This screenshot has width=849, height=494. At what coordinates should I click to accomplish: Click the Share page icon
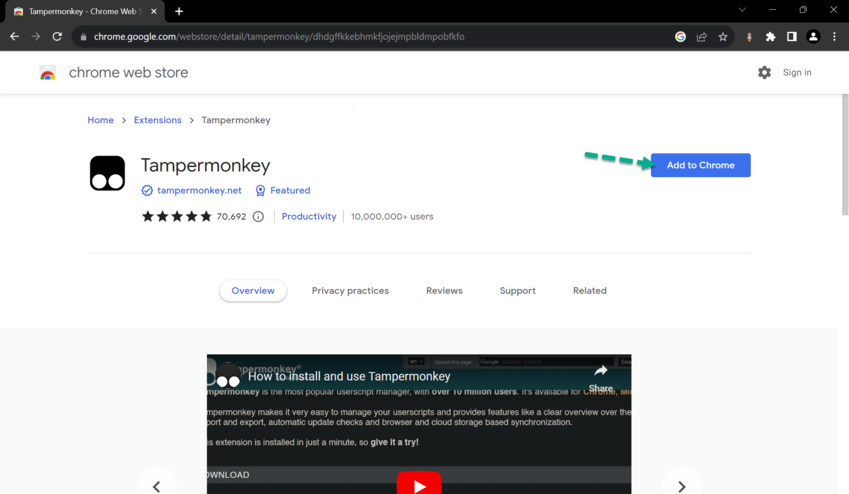[702, 36]
